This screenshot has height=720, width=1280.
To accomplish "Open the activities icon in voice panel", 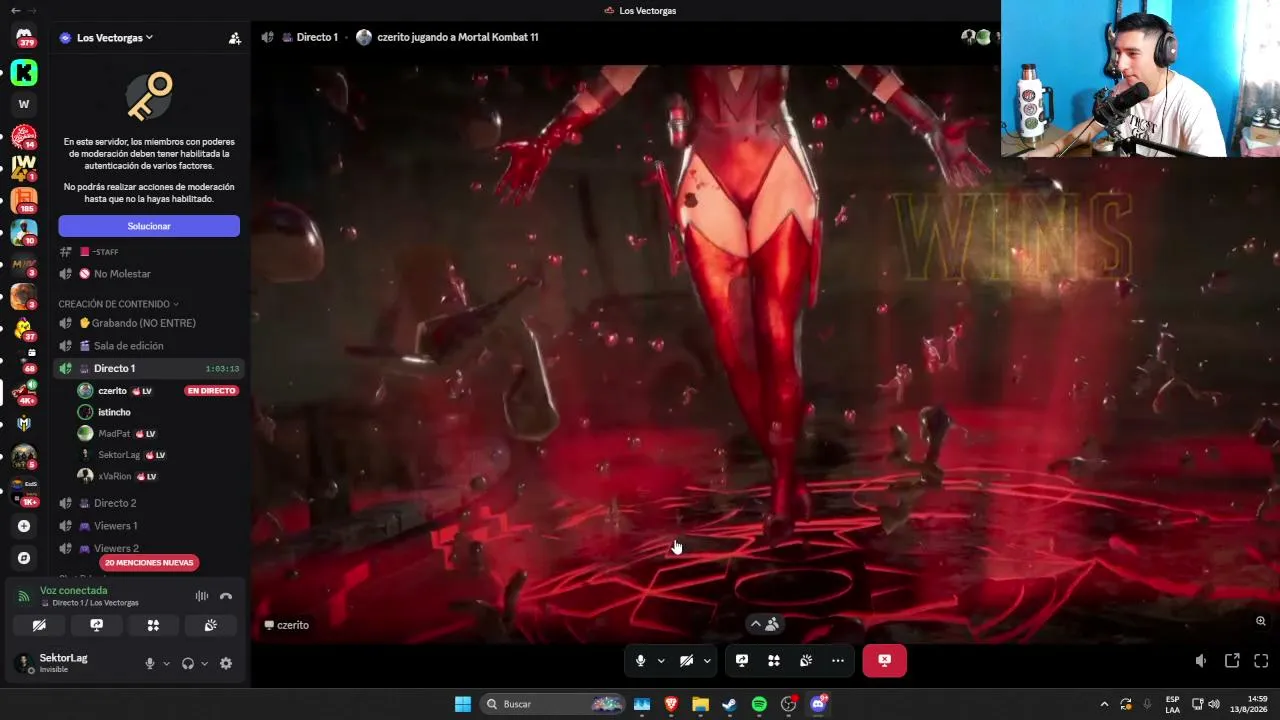I will coord(153,625).
